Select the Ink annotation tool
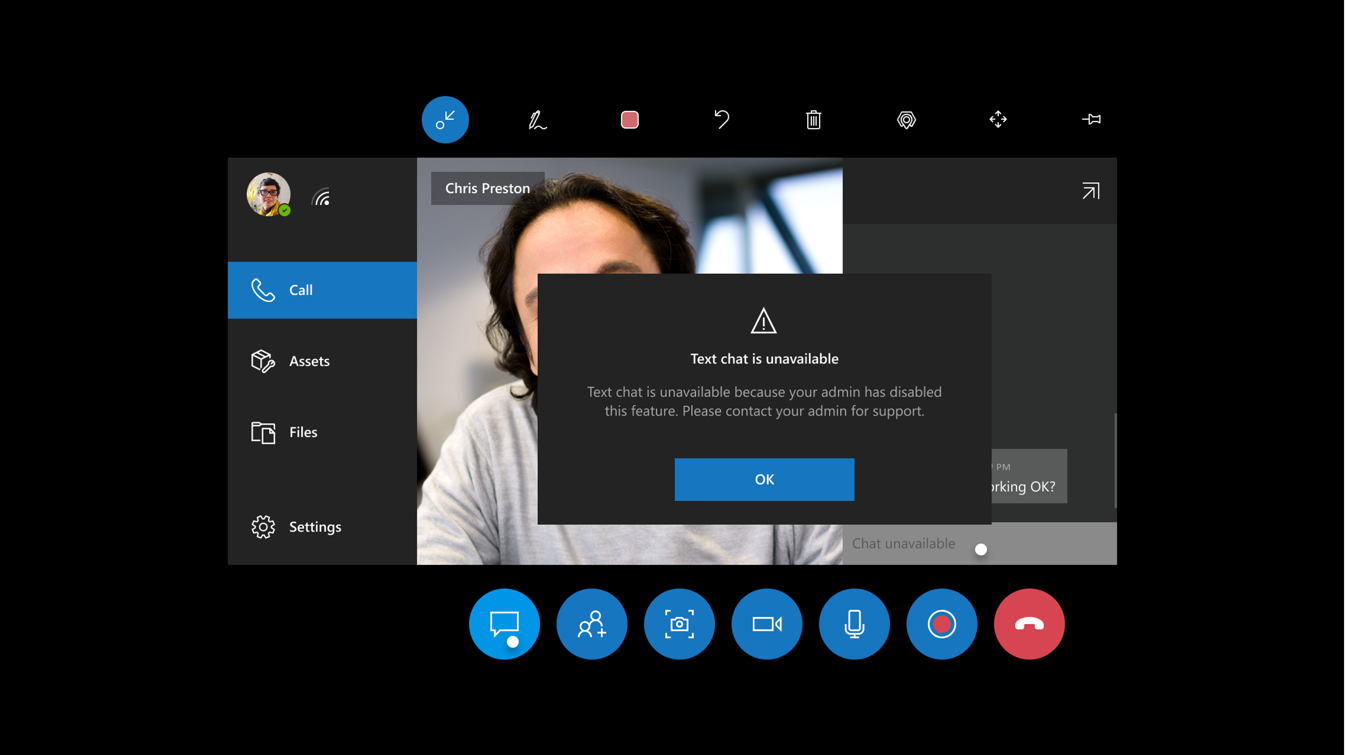 click(536, 119)
